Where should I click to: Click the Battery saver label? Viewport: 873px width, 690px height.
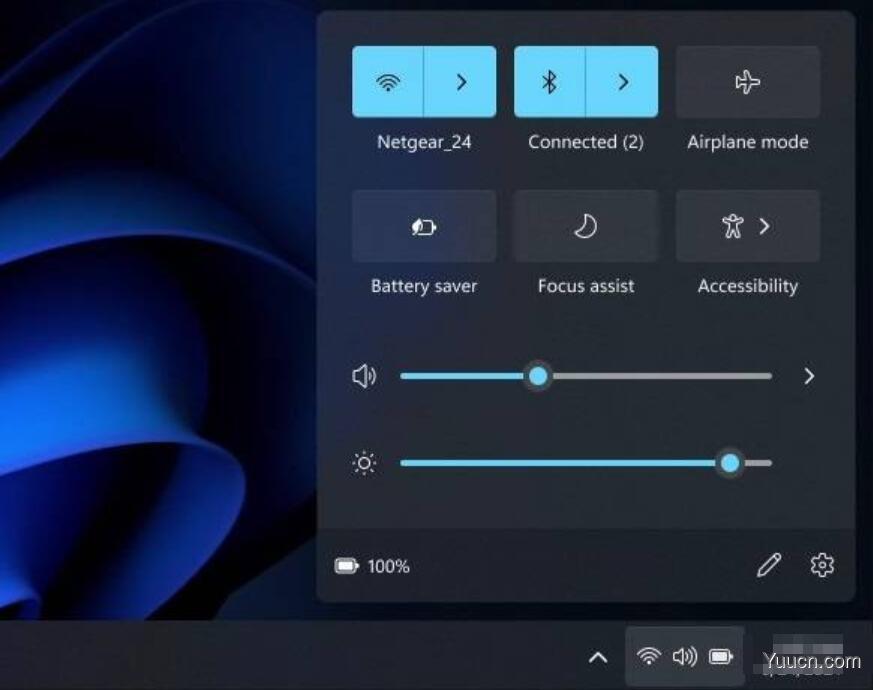point(424,286)
